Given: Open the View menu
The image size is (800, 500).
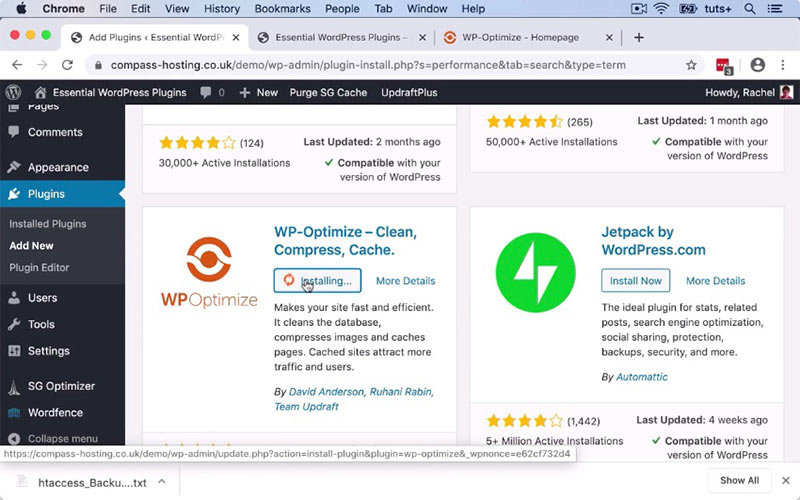Looking at the screenshot, I should [x=177, y=9].
